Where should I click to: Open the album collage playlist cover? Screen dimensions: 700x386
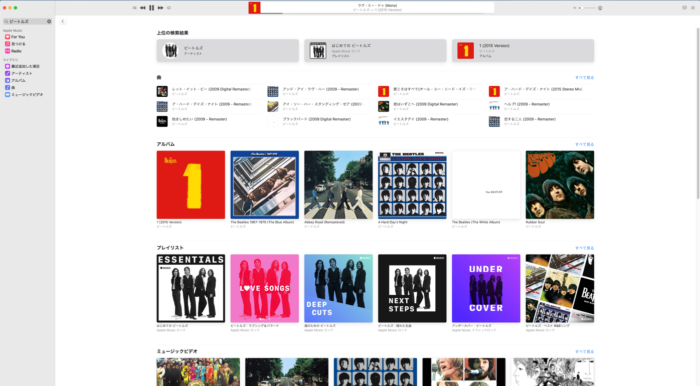(x=560, y=288)
